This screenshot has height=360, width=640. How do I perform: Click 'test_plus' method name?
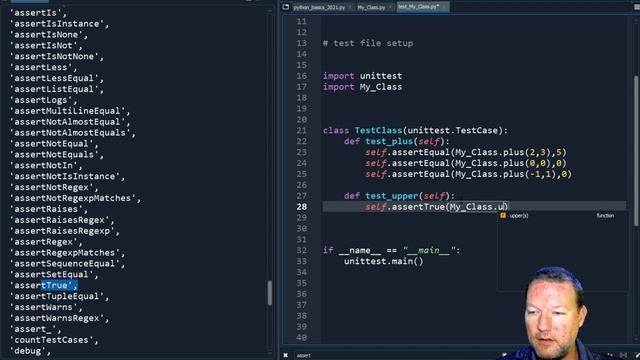pyautogui.click(x=389, y=141)
